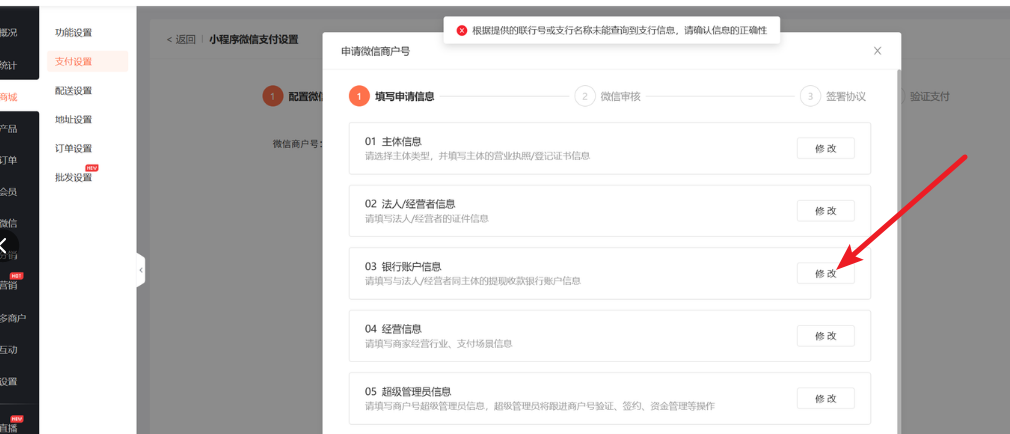The image size is (1010, 434).
Task: Click the error icon in the toast
Action: pos(461,30)
